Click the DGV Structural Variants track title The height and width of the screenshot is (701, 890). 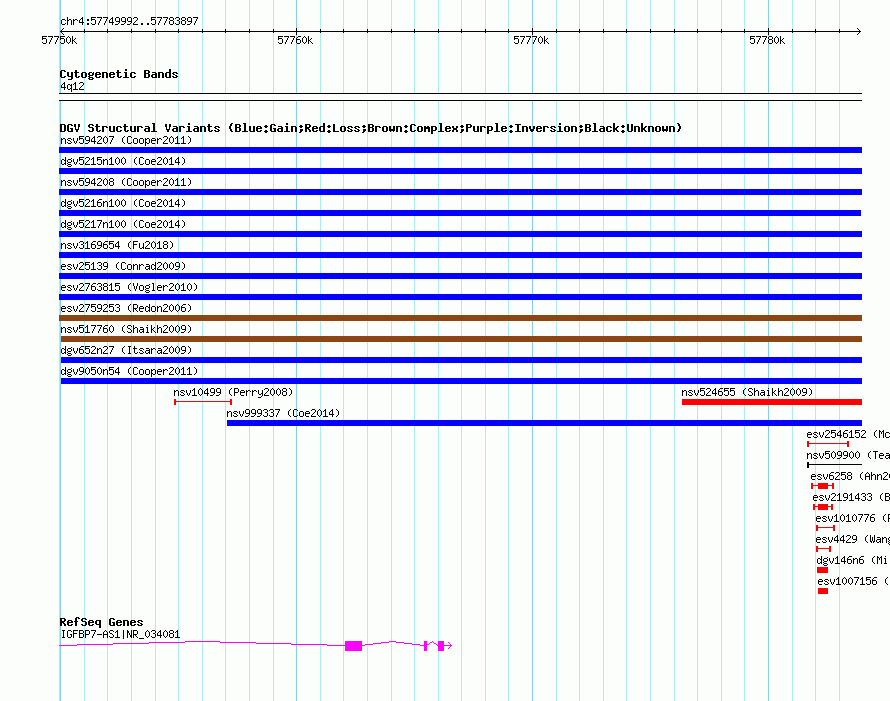371,128
